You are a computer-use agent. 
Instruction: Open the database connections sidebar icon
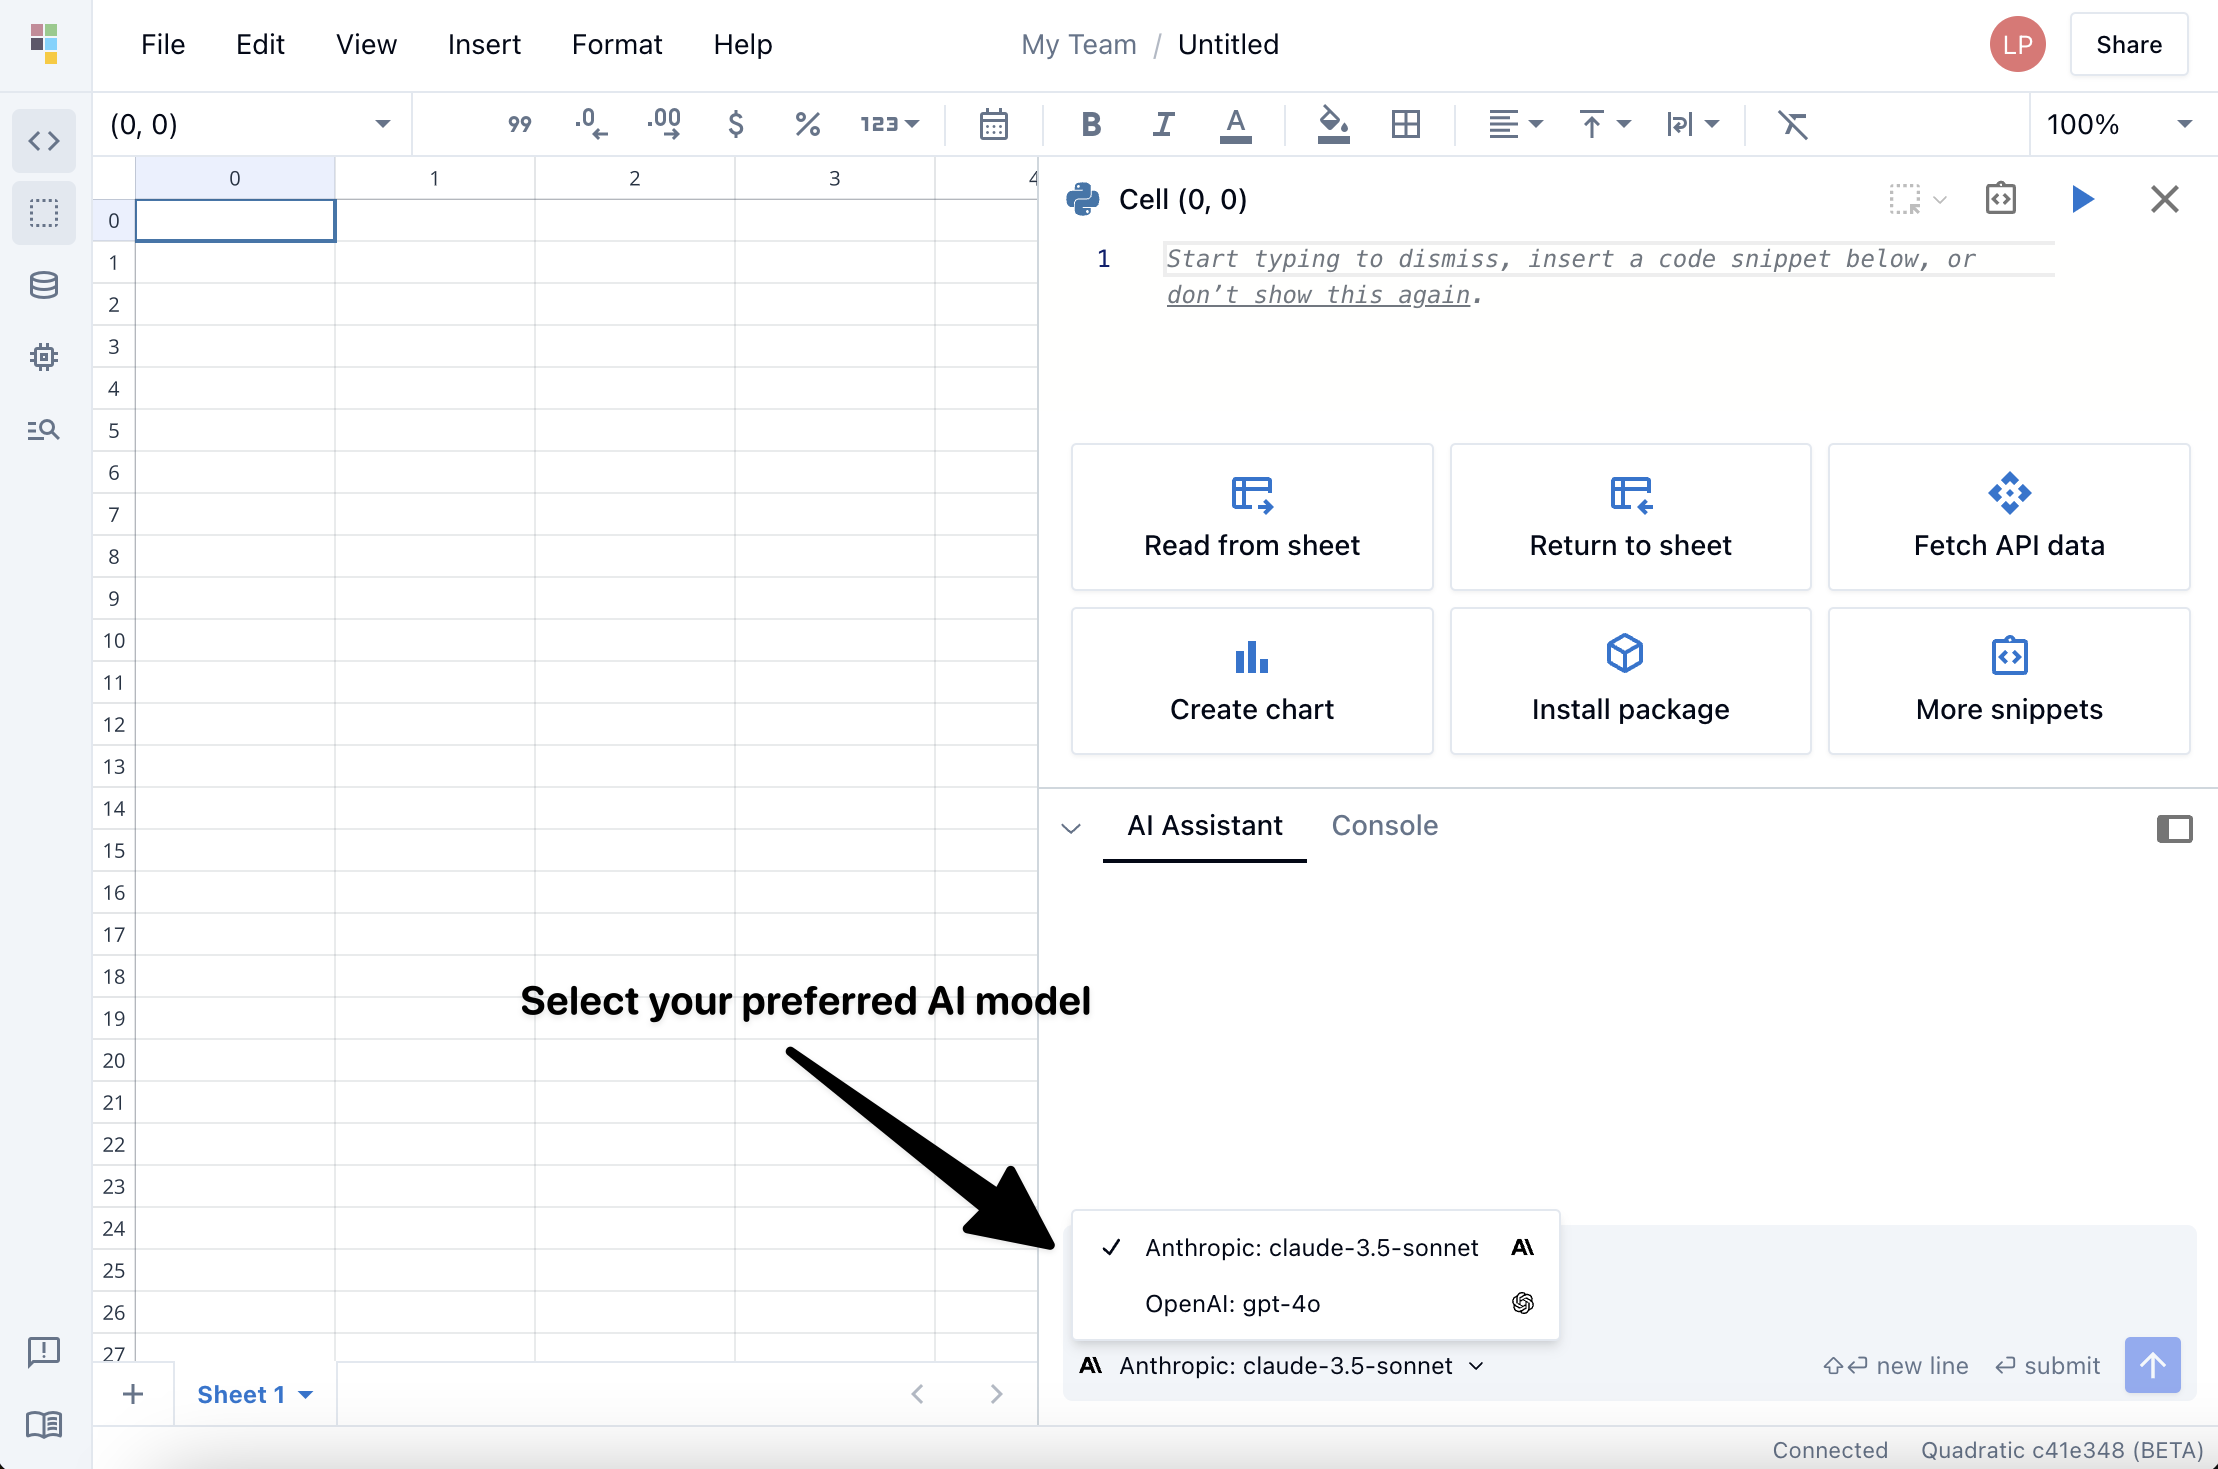click(44, 285)
